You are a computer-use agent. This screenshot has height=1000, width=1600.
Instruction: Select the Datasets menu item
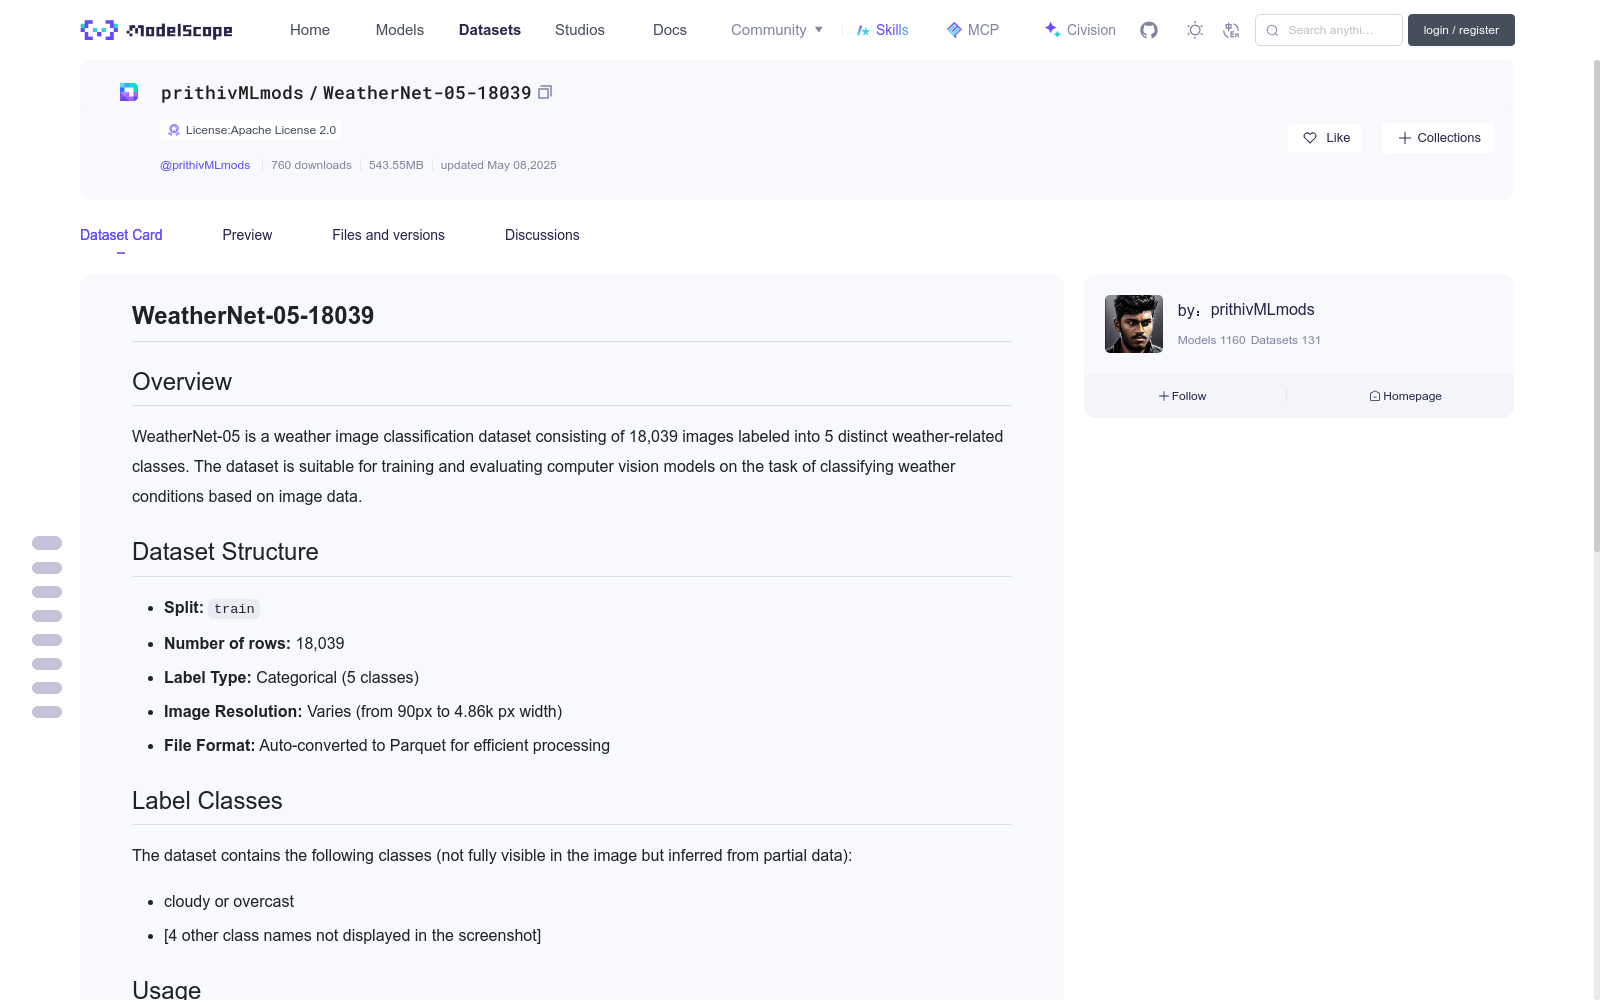(x=490, y=30)
